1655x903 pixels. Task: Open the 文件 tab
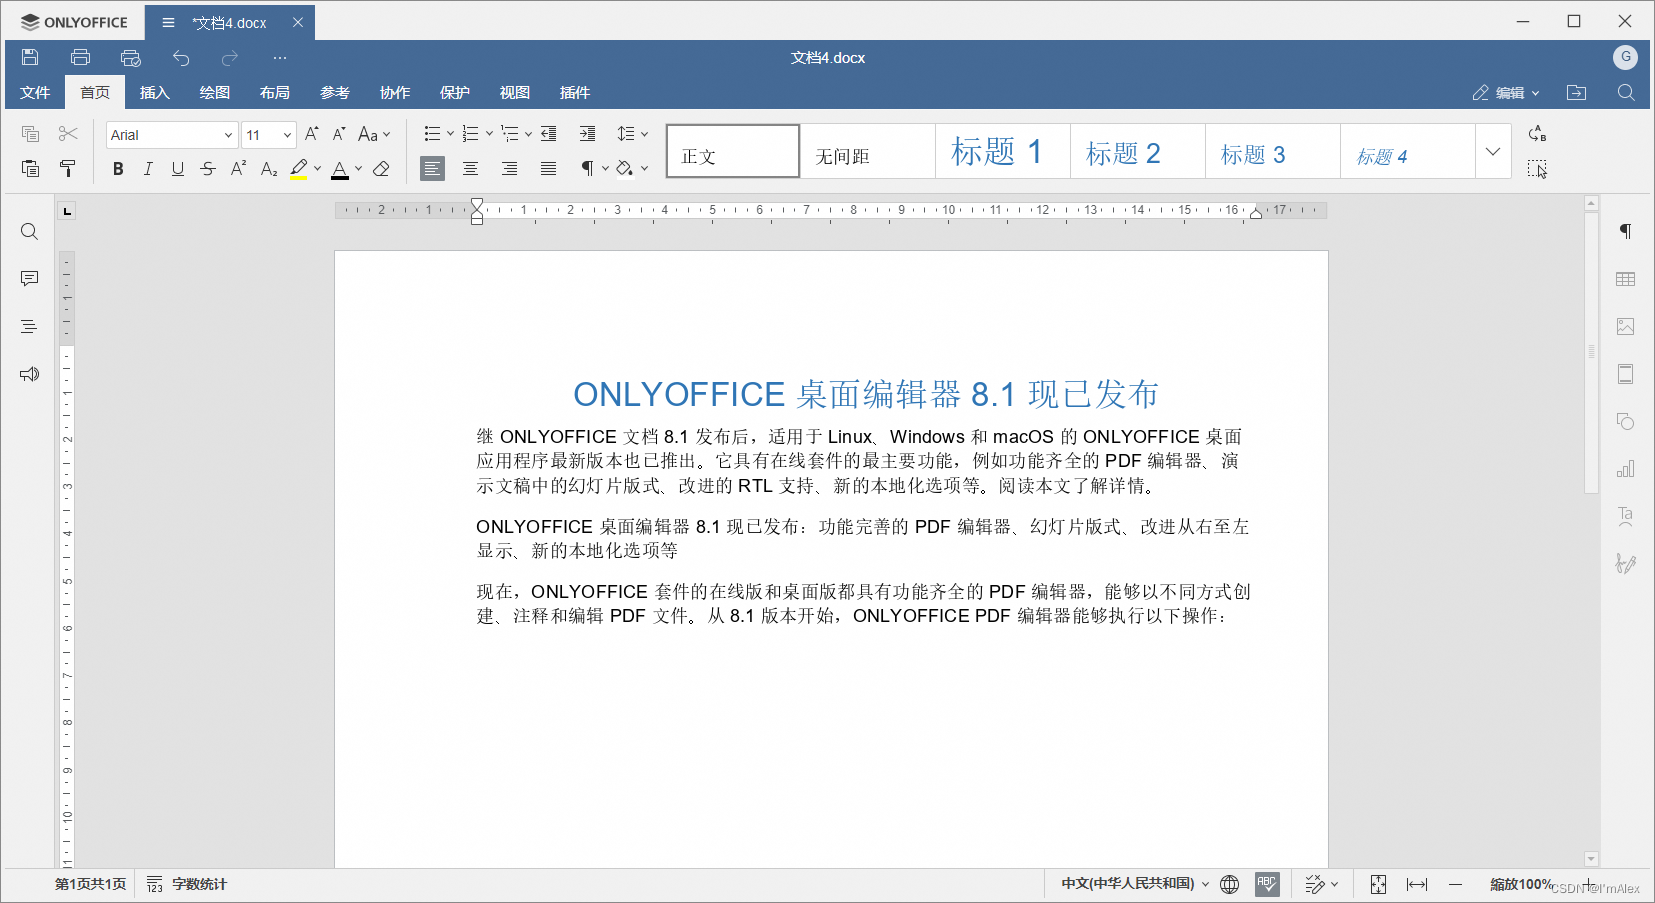tap(35, 92)
